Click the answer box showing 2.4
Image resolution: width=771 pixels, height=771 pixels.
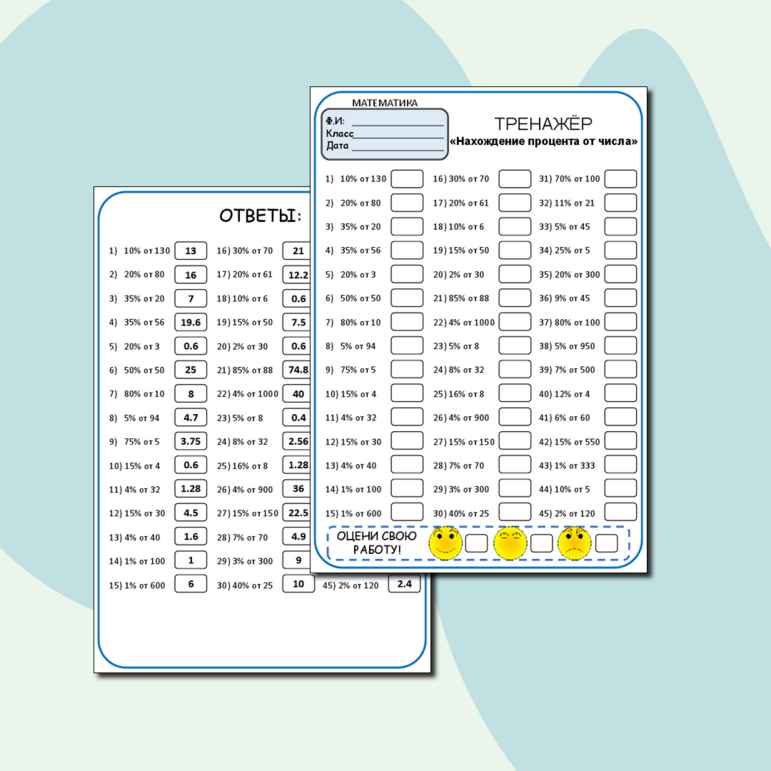coord(404,584)
